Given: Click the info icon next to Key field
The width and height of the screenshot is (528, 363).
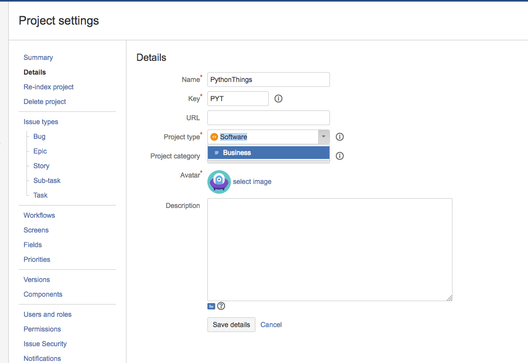Looking at the screenshot, I should point(278,99).
